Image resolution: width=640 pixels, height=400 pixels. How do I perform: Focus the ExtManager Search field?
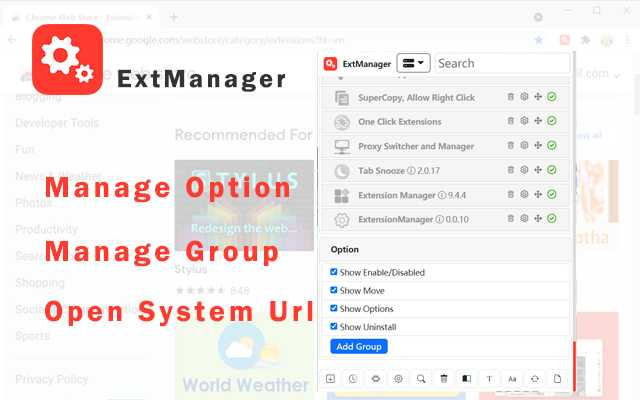[x=502, y=63]
